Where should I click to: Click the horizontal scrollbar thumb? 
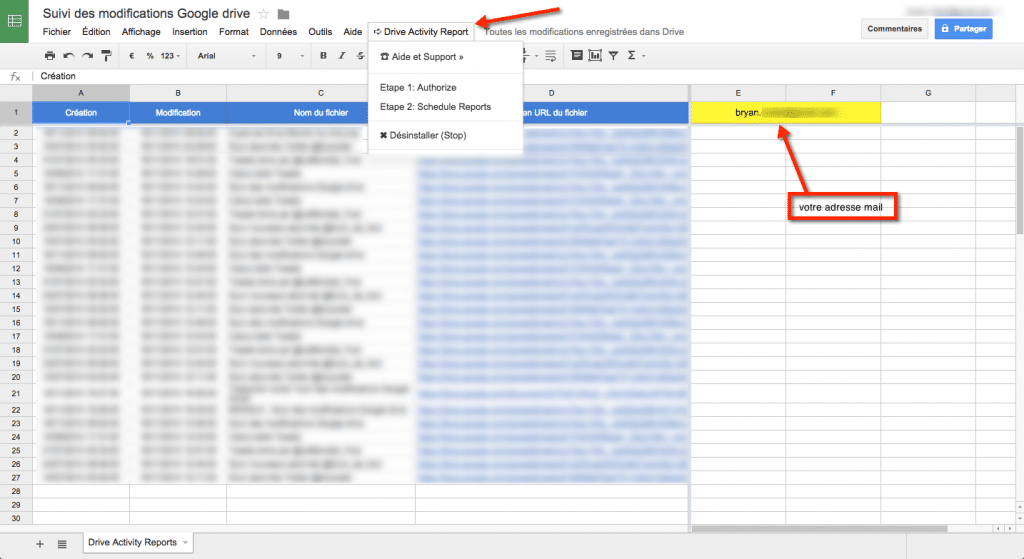pos(819,528)
